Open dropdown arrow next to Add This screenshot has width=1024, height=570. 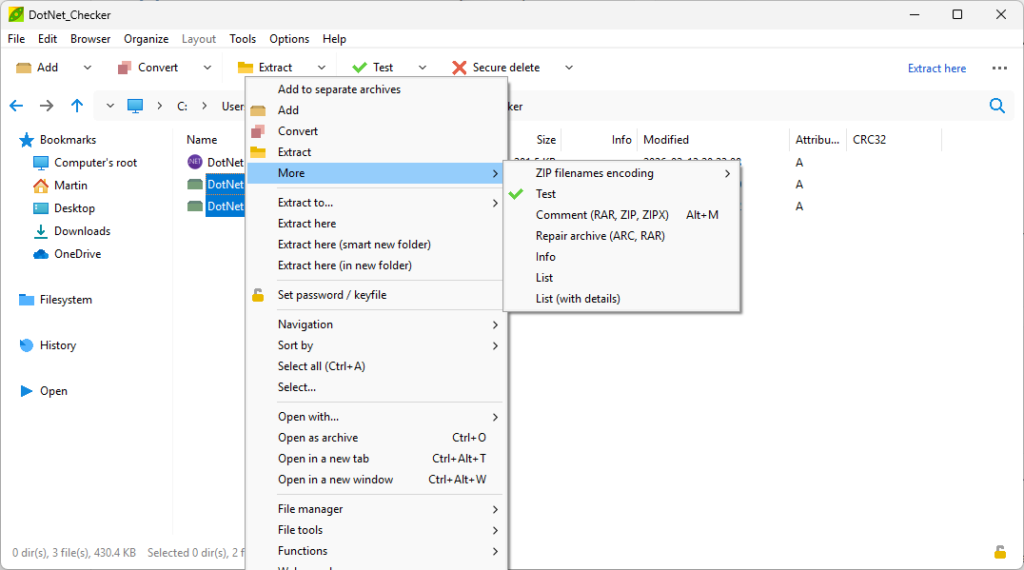click(x=87, y=68)
